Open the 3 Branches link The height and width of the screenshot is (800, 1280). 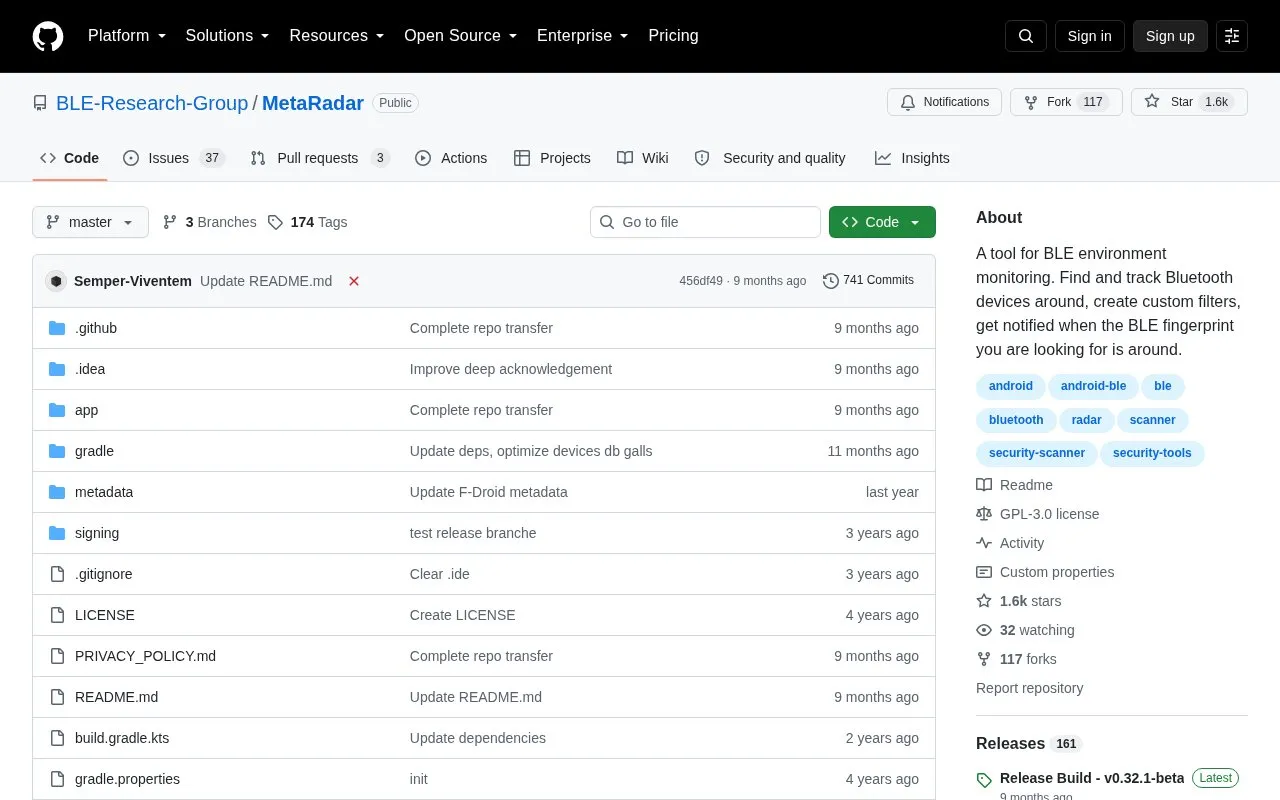point(209,222)
